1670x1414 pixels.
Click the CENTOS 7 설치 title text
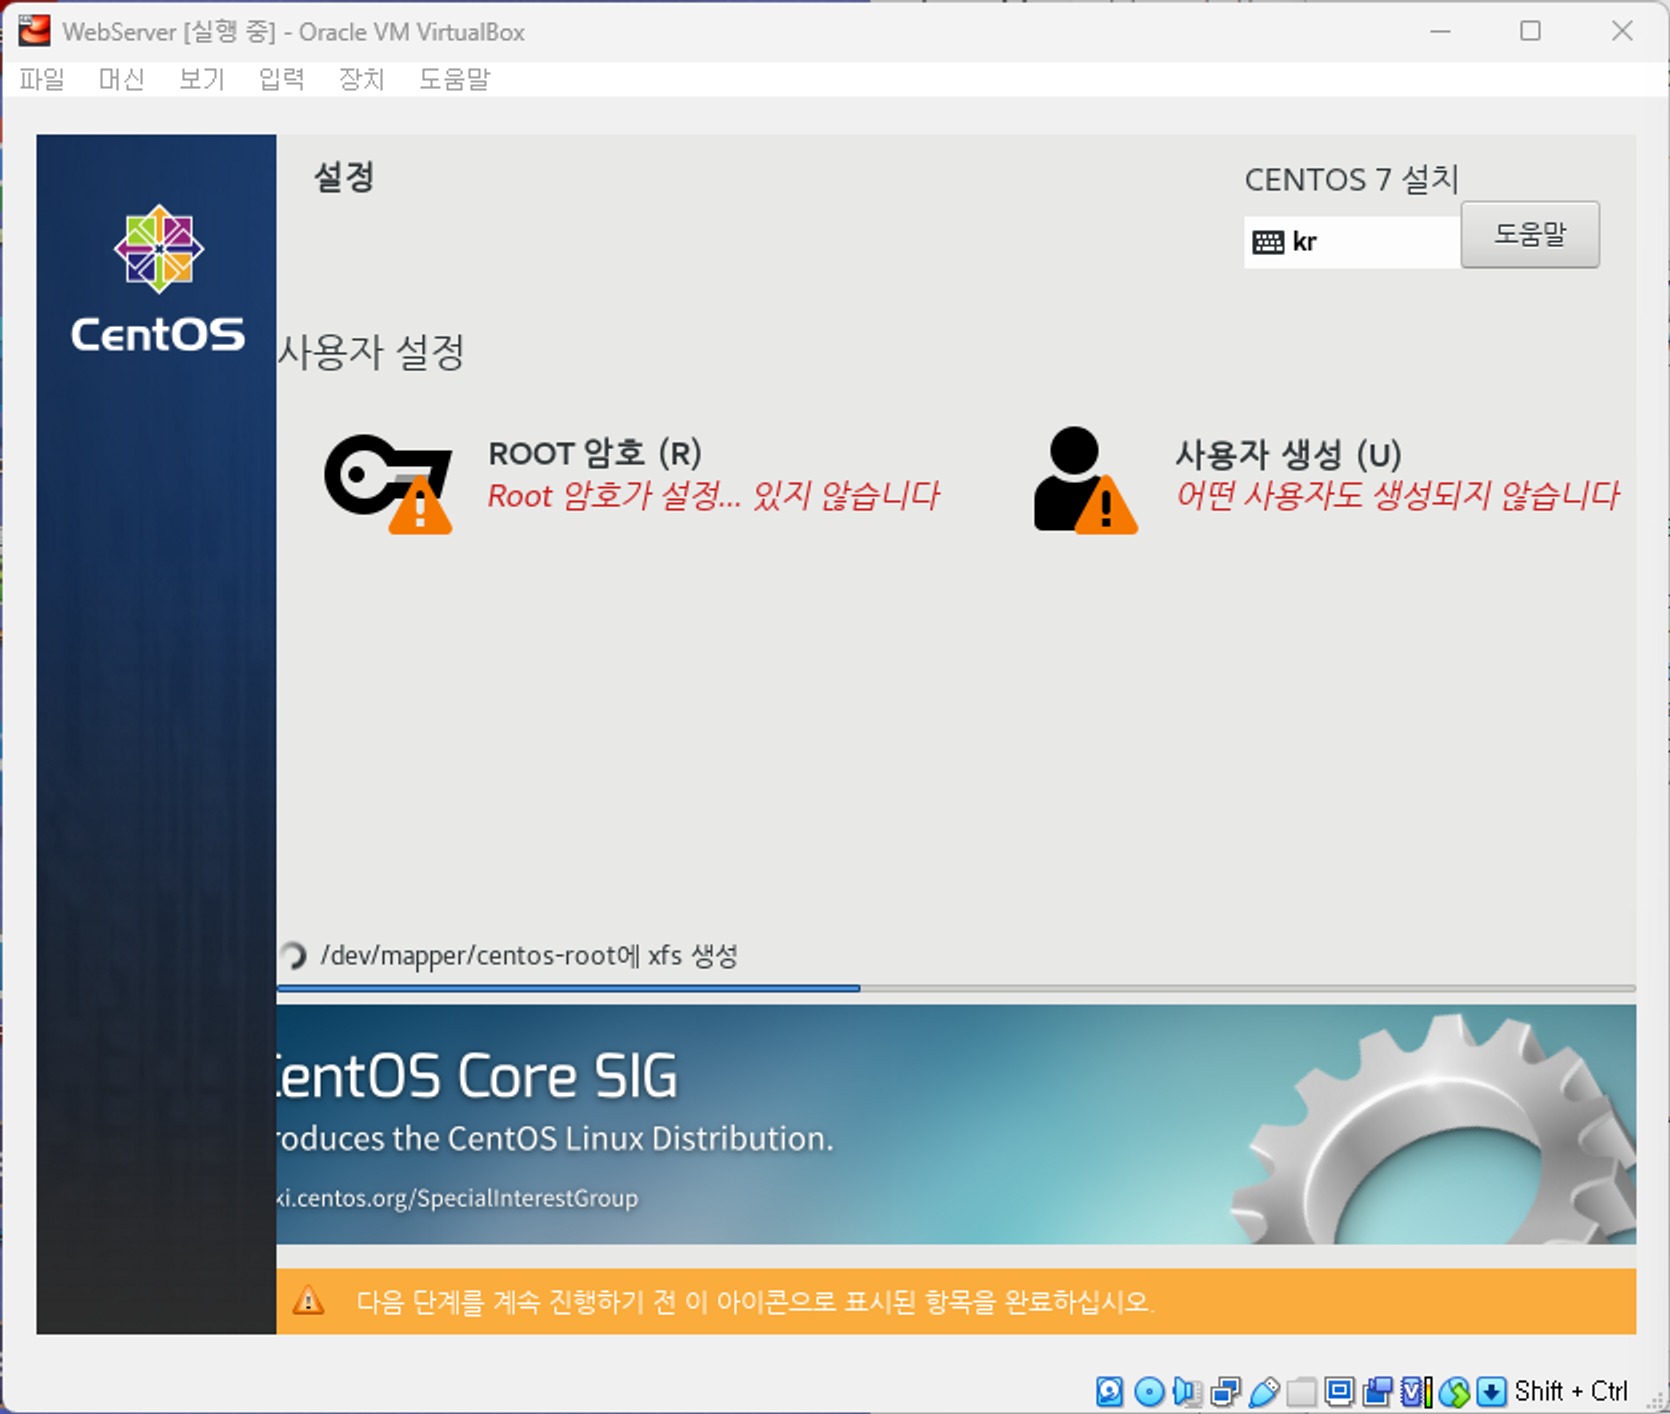pos(1352,180)
